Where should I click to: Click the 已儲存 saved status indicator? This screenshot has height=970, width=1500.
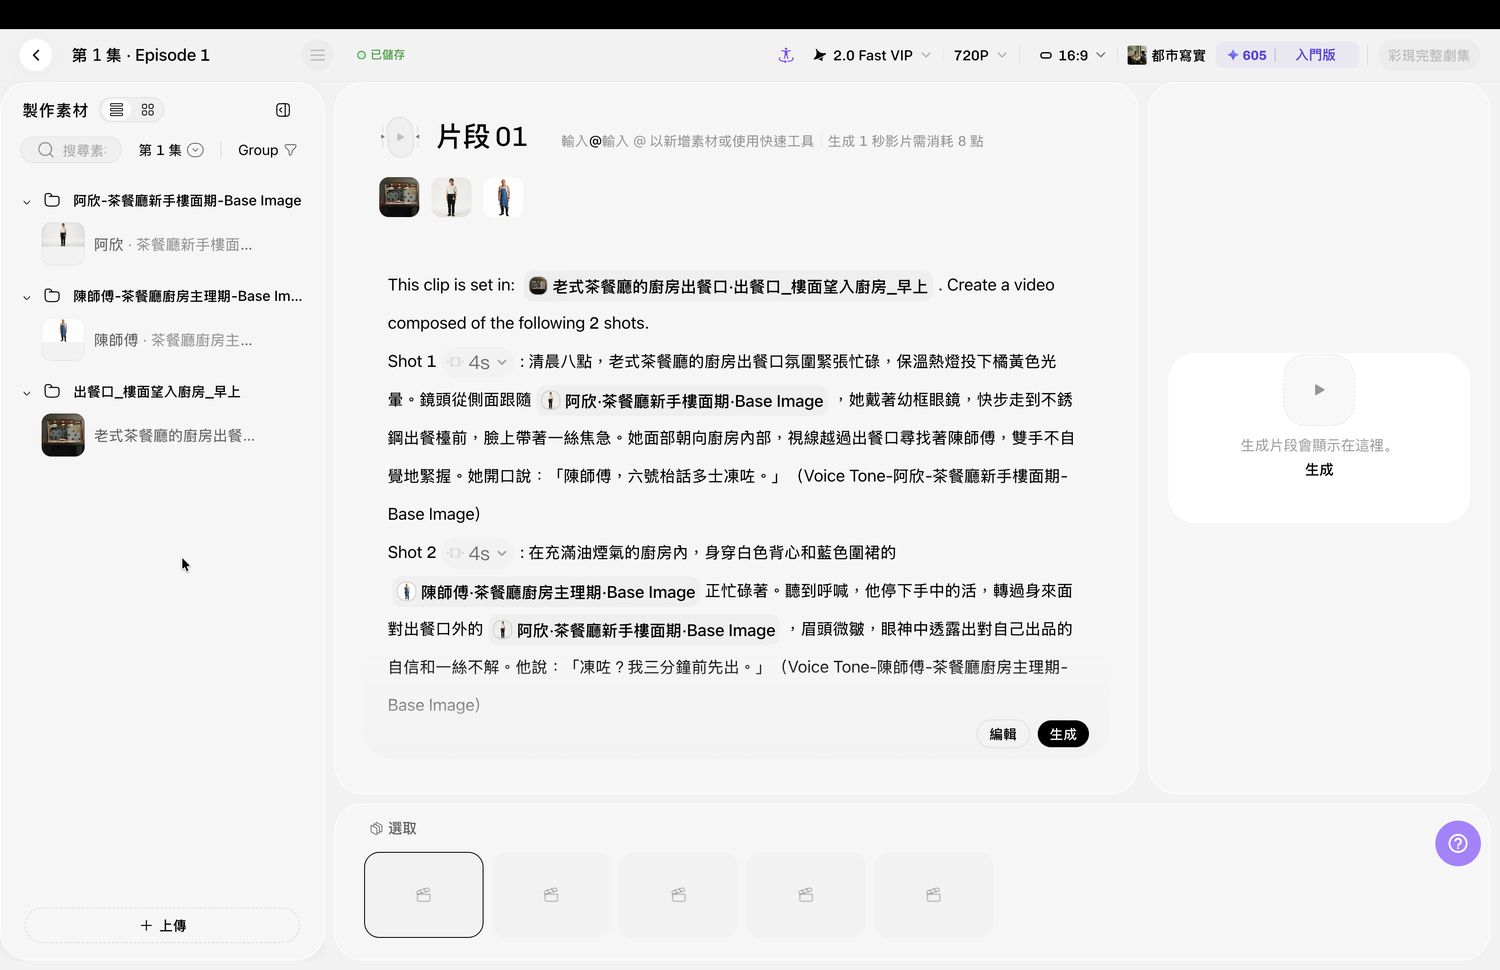pos(381,55)
